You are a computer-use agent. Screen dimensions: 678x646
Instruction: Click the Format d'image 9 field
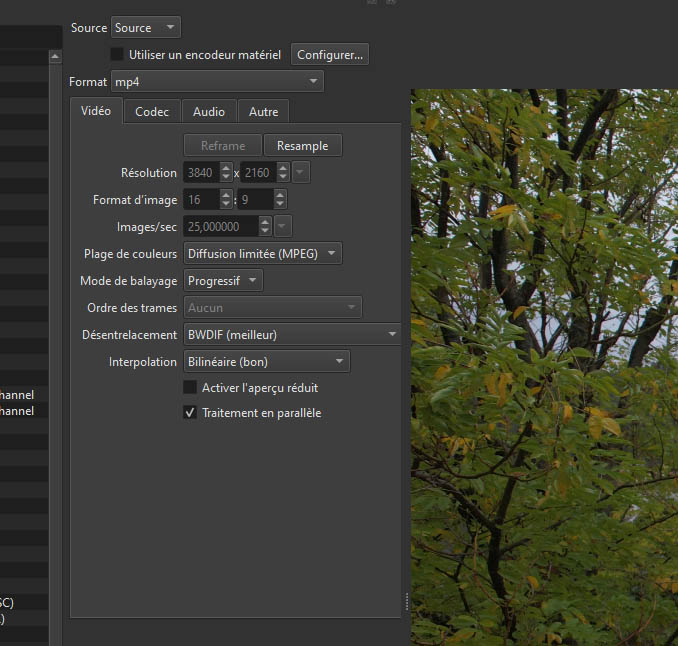[x=256, y=200]
